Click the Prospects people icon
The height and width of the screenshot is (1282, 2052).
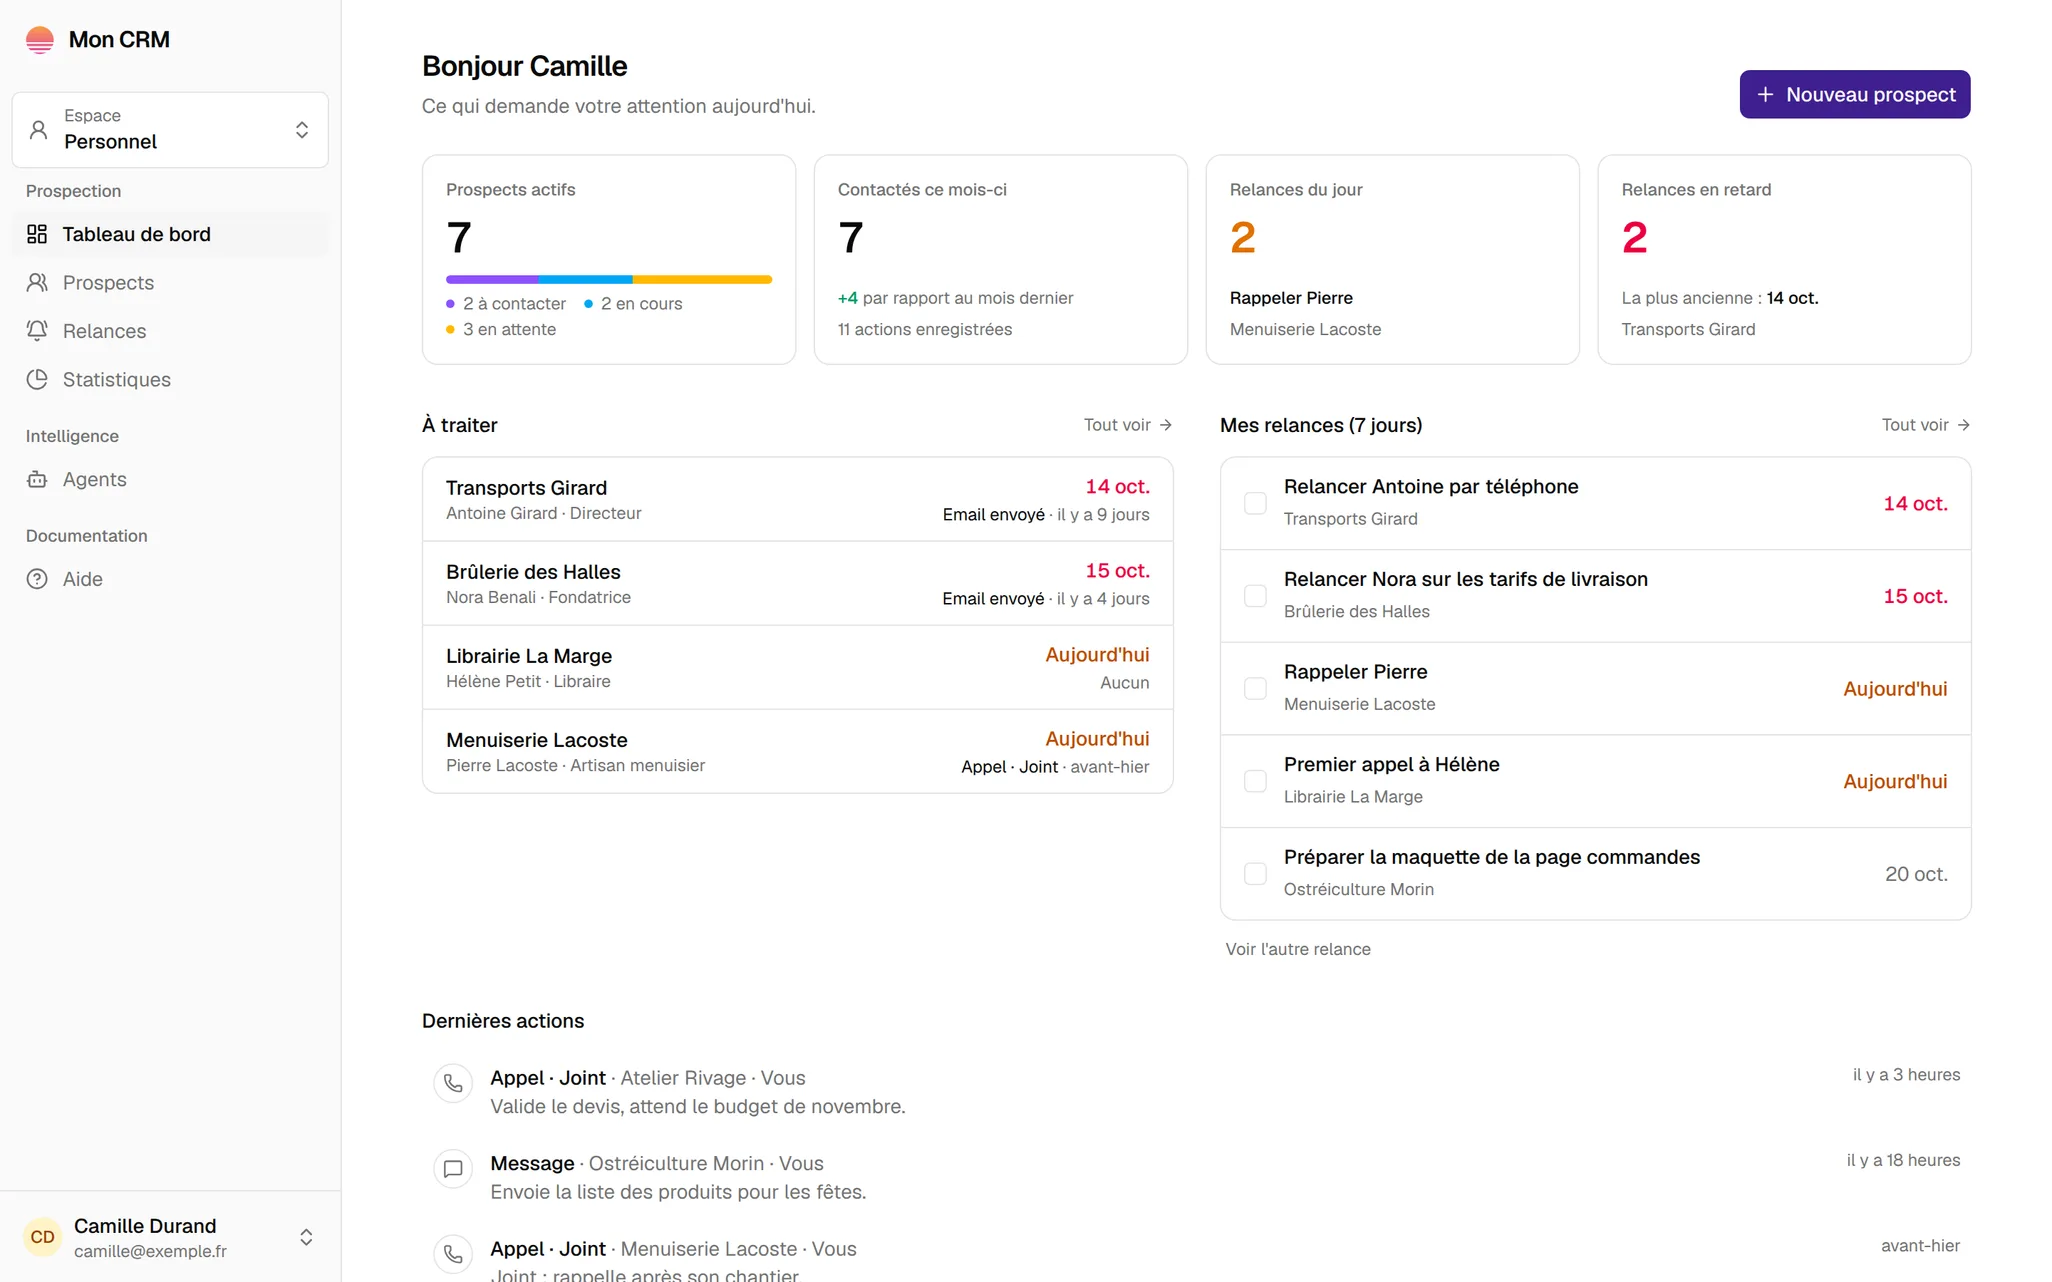(x=37, y=282)
